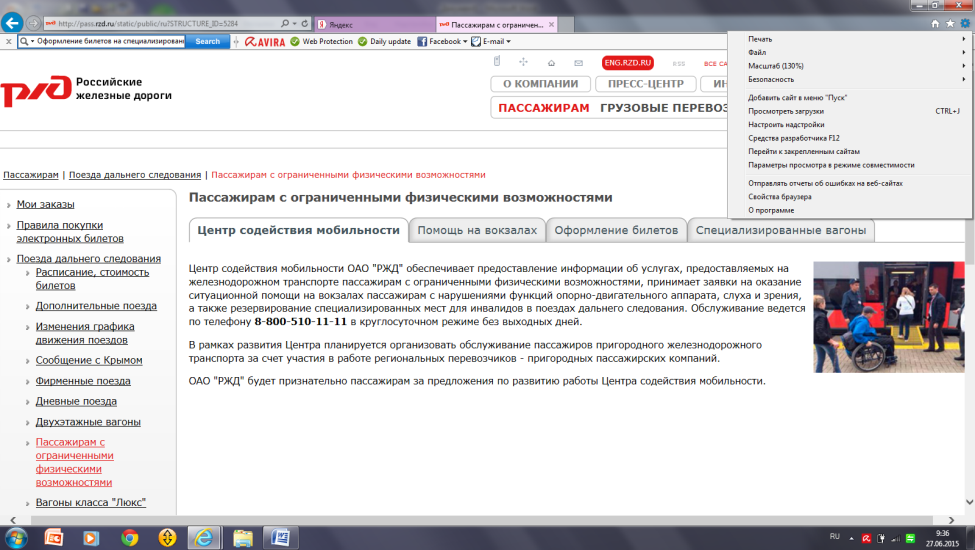Click Web Protection status in toolbar
975x550 pixels.
pyautogui.click(x=321, y=42)
